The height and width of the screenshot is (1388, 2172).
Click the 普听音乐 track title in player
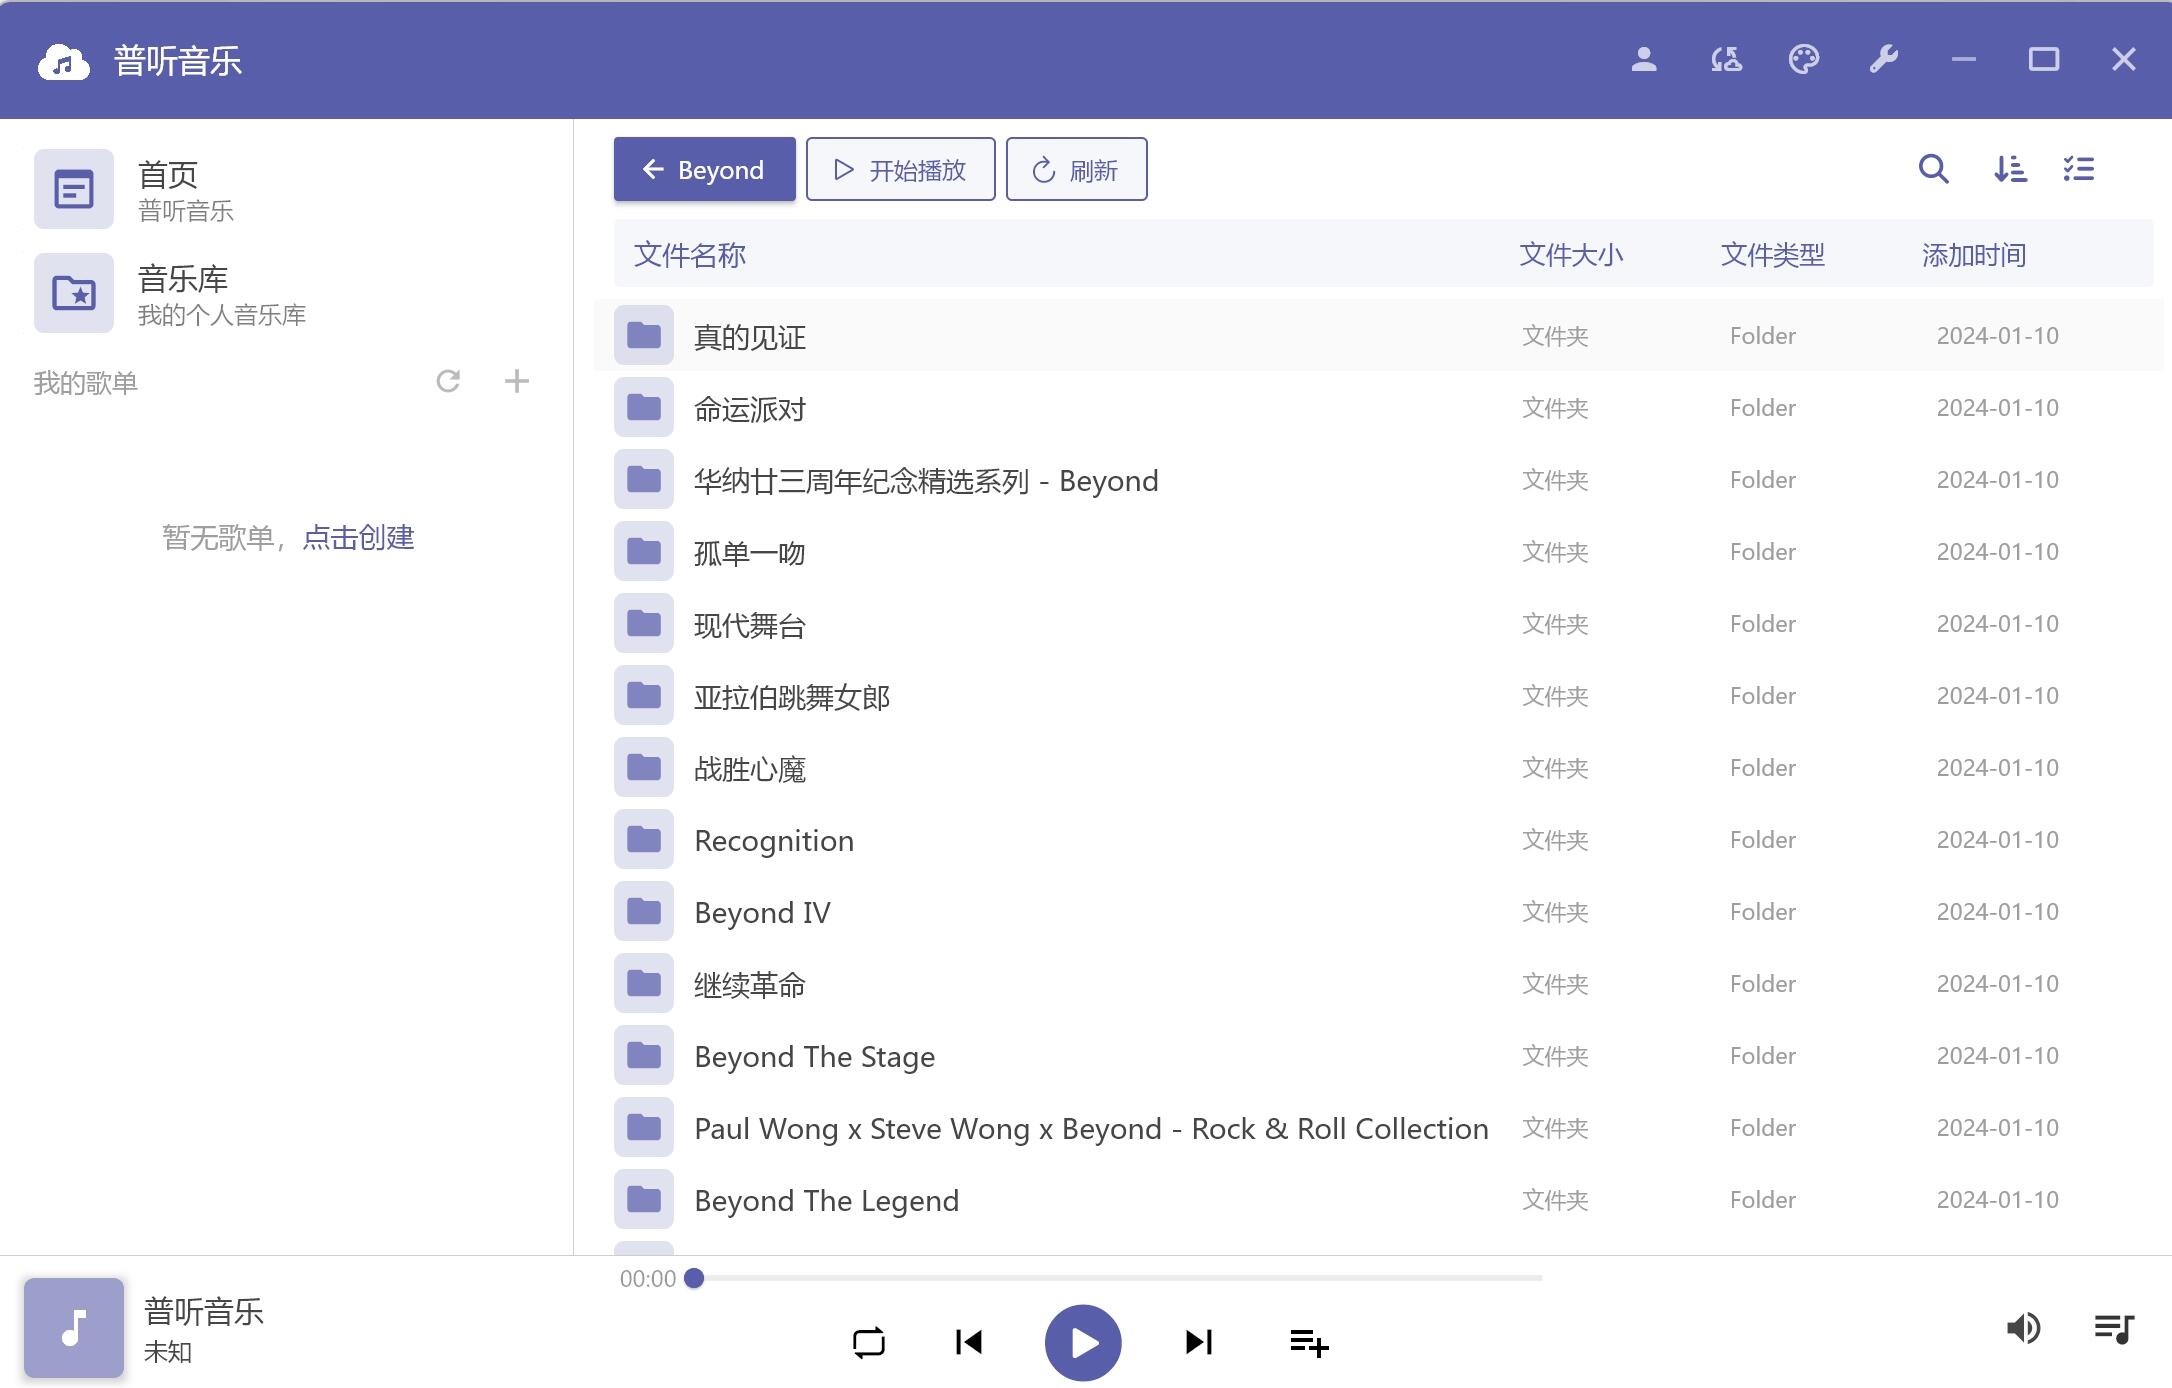click(204, 1312)
